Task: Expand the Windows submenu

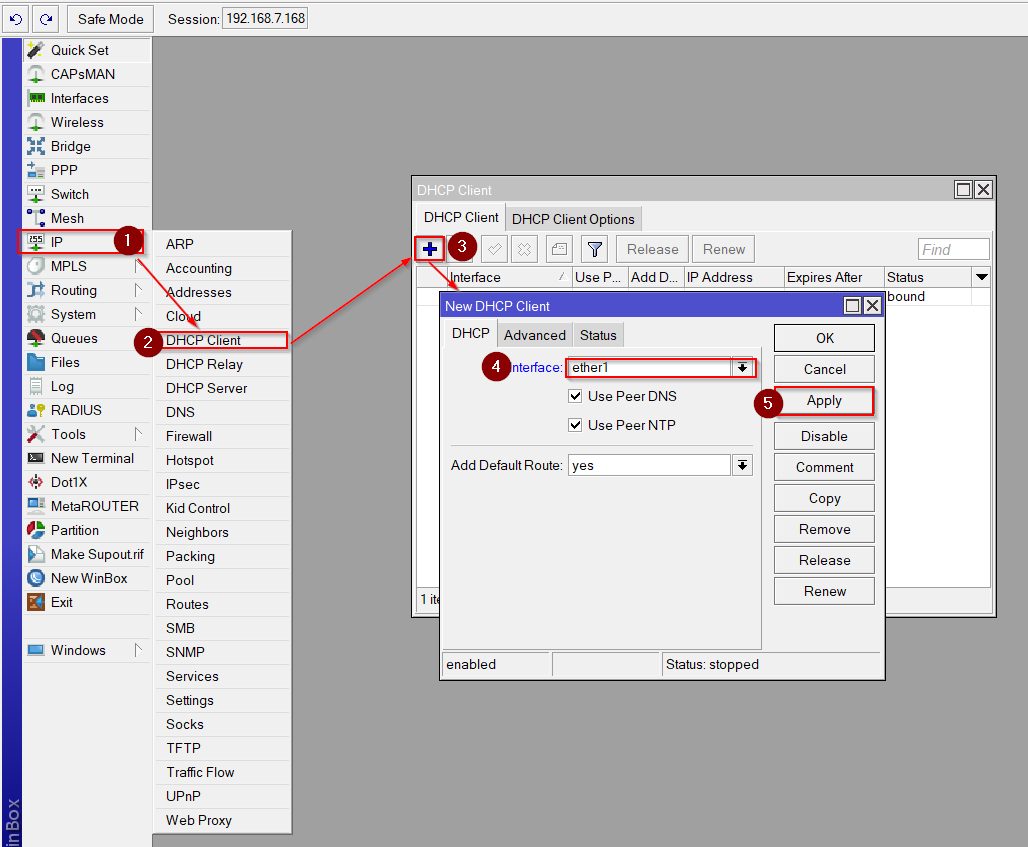Action: click(138, 650)
